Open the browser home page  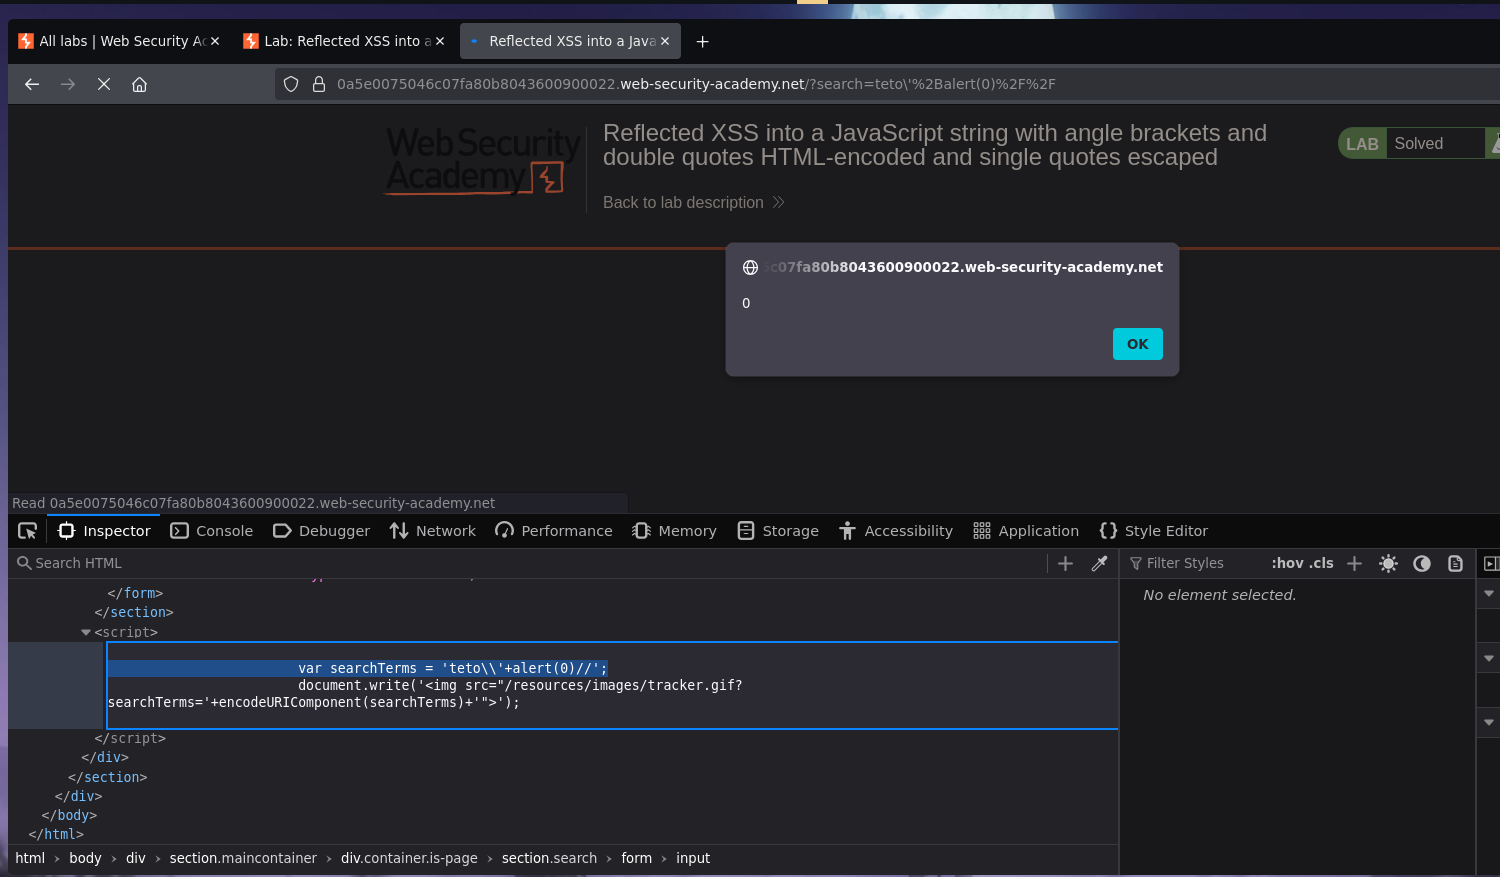click(x=140, y=84)
